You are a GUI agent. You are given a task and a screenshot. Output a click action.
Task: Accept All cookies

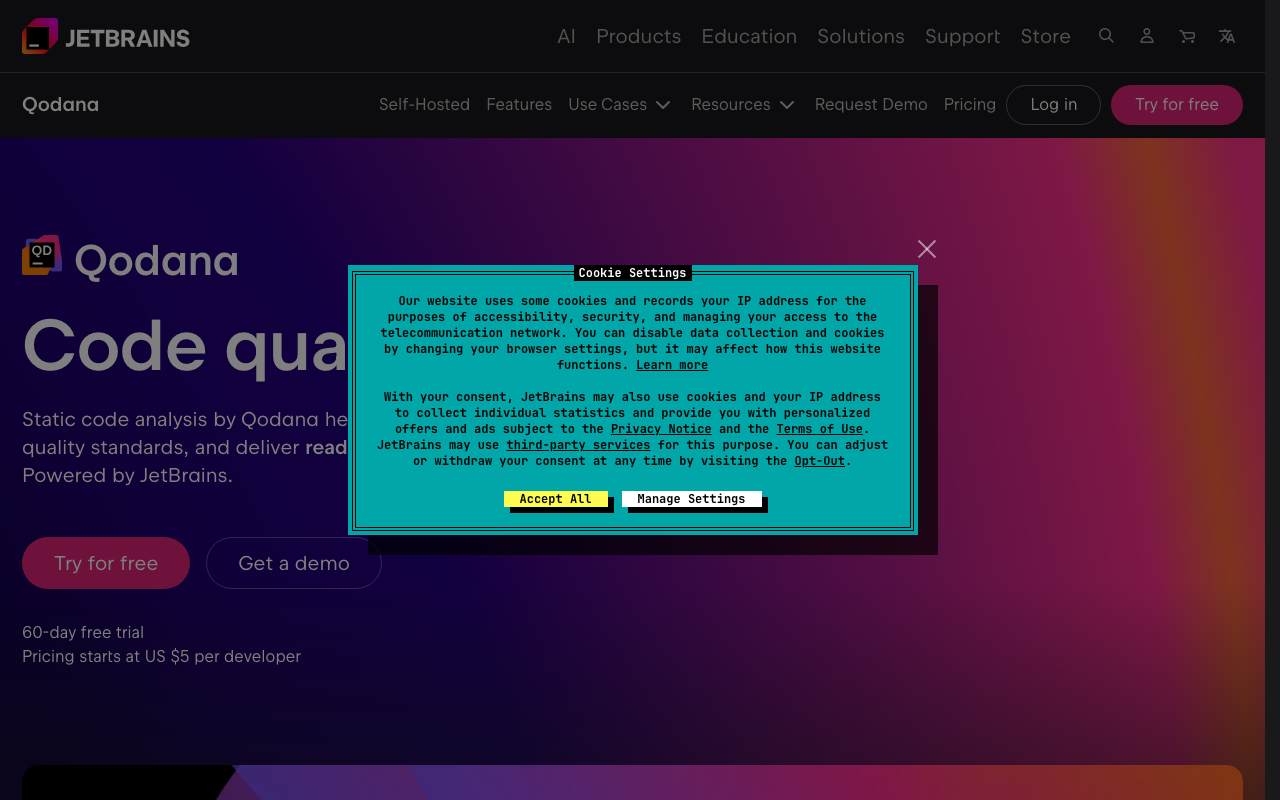click(557, 499)
